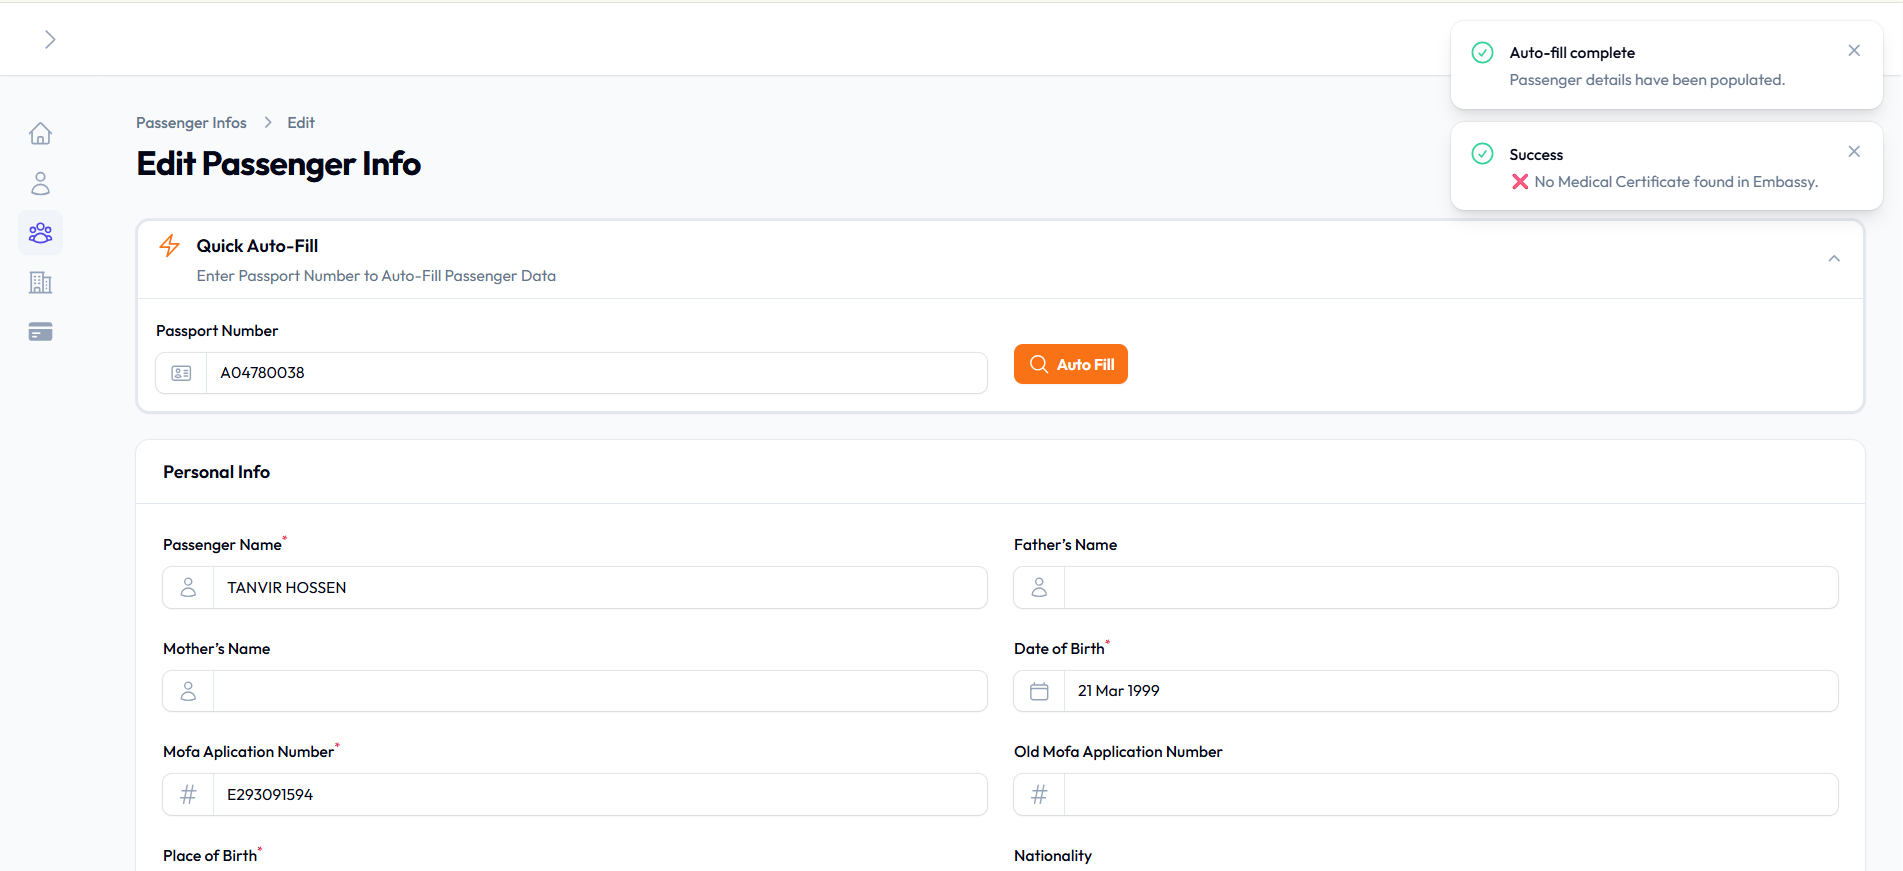Click the Place of Birth label

pyautogui.click(x=210, y=856)
